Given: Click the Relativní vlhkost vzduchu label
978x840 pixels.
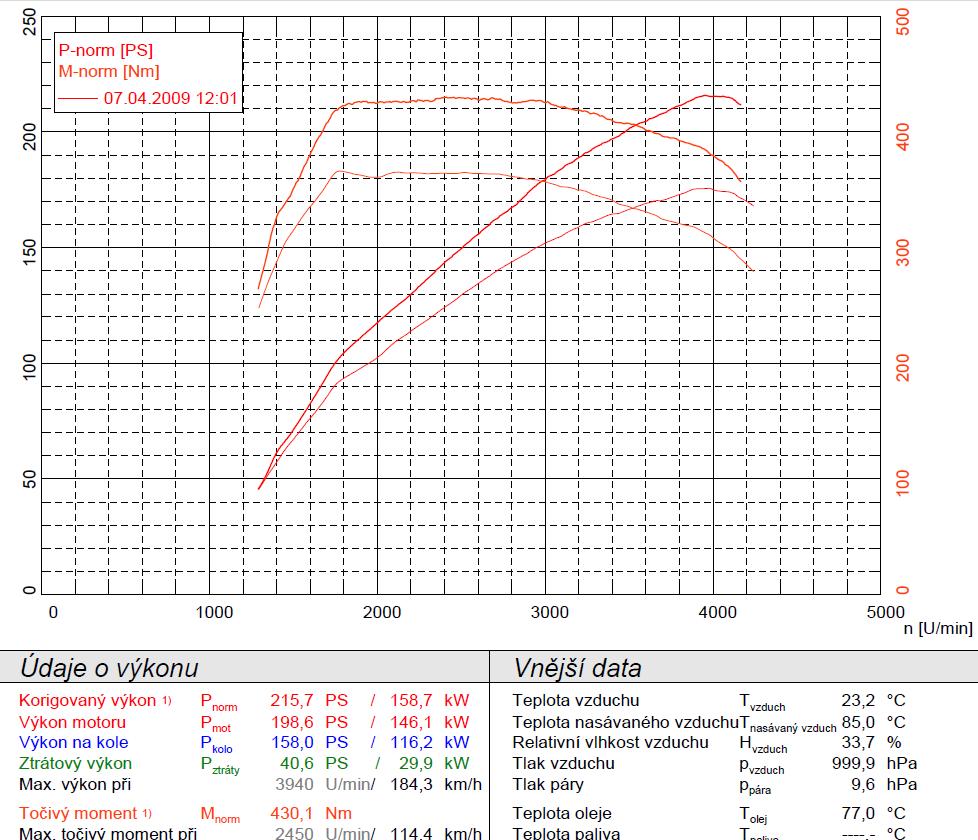Looking at the screenshot, I should tap(610, 743).
